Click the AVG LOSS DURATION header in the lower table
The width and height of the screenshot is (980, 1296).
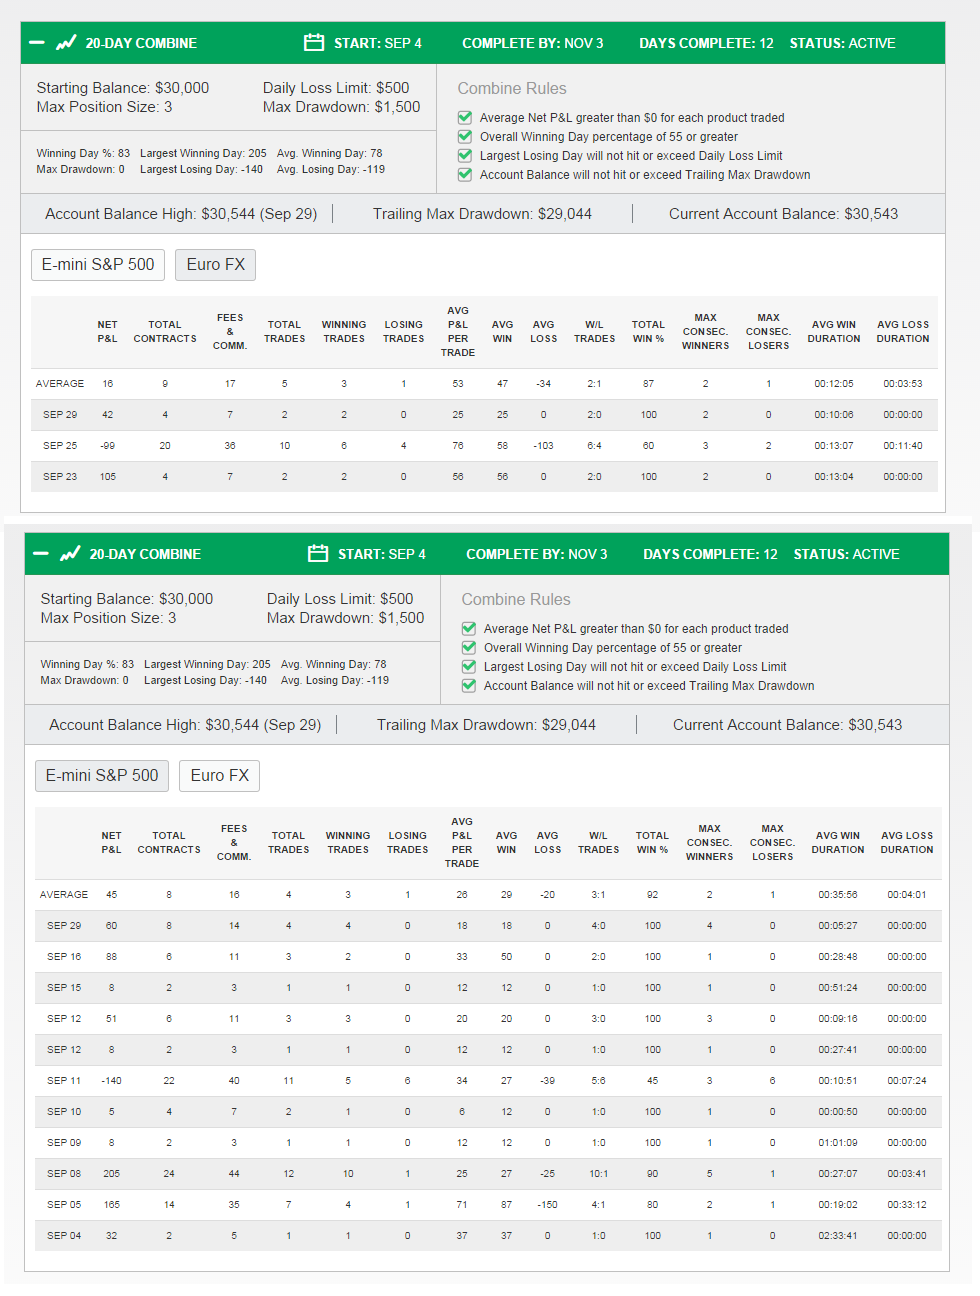907,843
